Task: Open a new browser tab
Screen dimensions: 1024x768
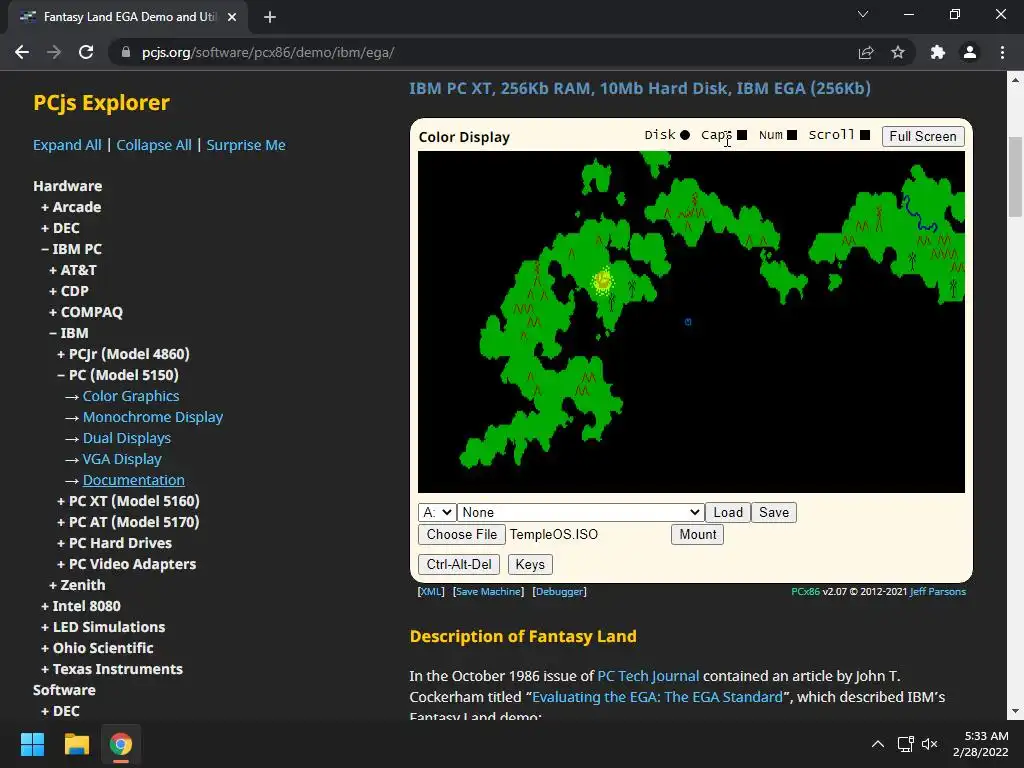Action: click(x=270, y=17)
